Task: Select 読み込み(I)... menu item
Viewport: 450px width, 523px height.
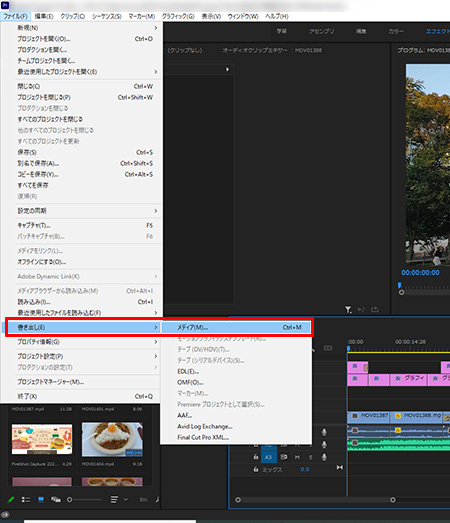Action: 82,302
